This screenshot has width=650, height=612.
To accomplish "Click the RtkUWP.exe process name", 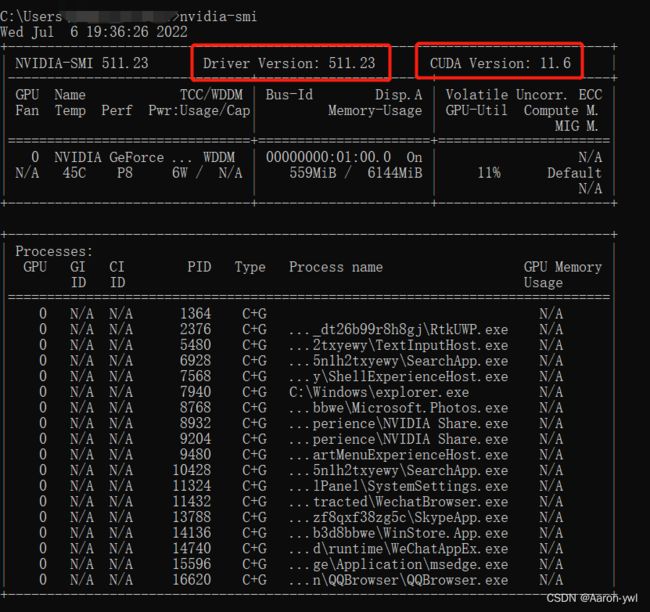I will click(398, 329).
